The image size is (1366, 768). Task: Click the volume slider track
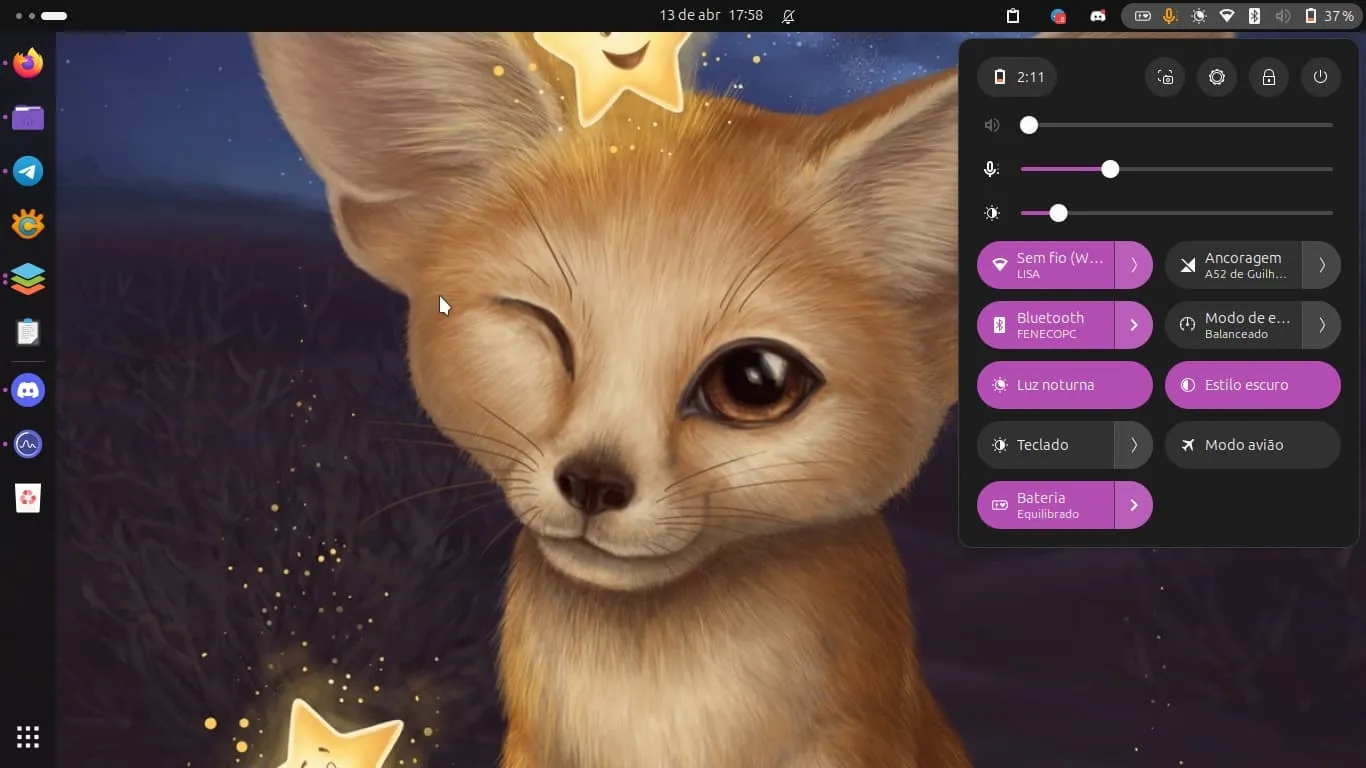tap(1177, 125)
